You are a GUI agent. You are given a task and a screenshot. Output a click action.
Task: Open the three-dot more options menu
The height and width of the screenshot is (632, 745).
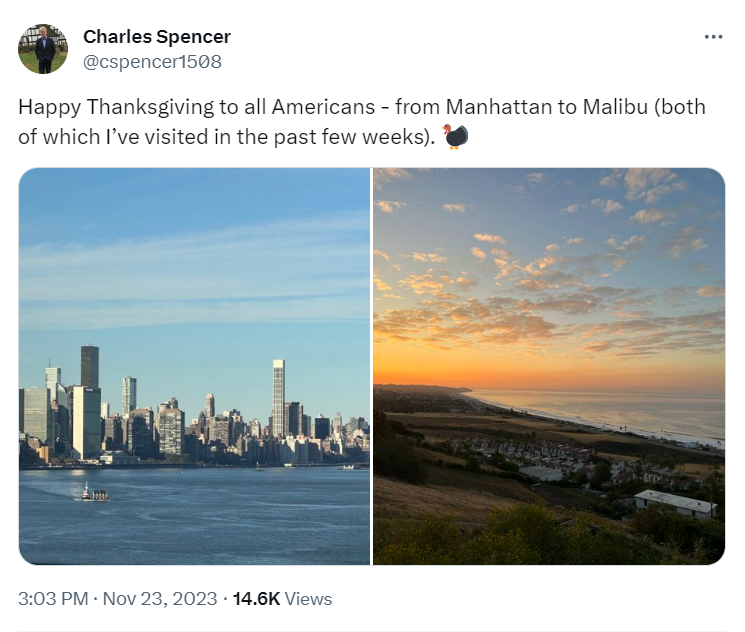tap(713, 37)
